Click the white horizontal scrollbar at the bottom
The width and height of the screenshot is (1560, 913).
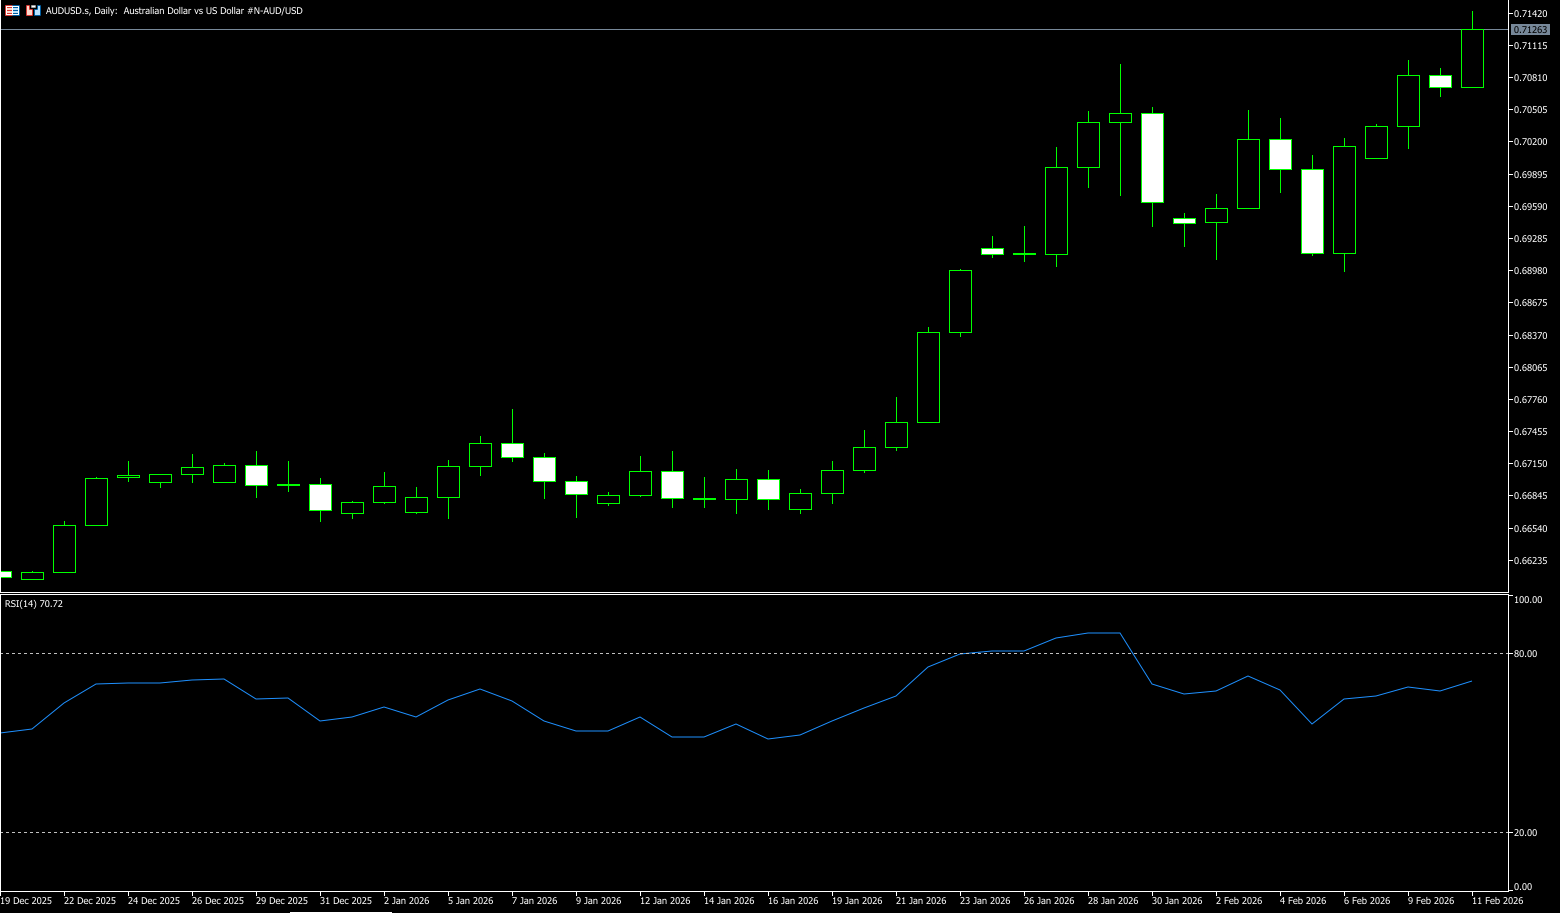tap(340, 911)
